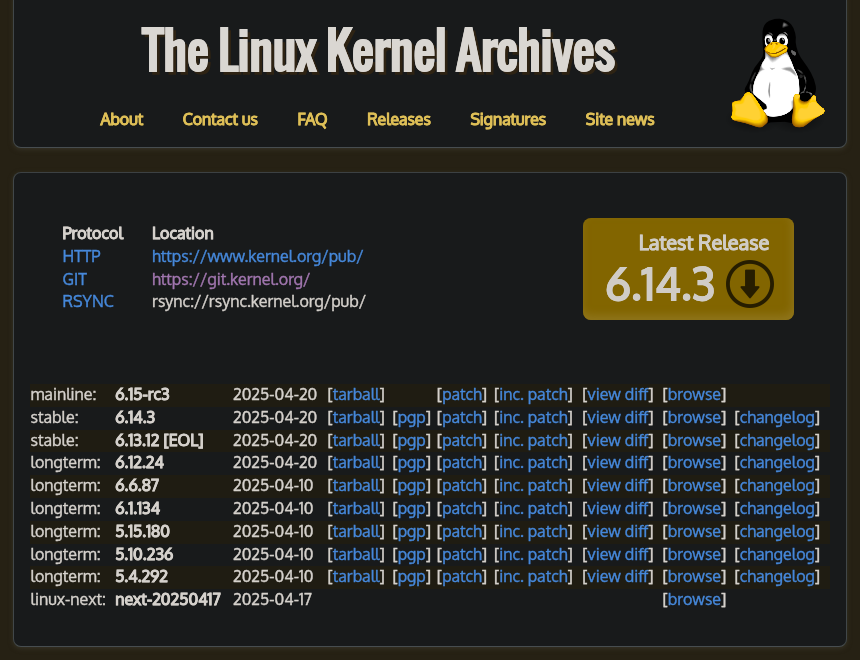Select date 2025-04-17 in linux-next row
This screenshot has width=860, height=660.
pyautogui.click(x=273, y=600)
